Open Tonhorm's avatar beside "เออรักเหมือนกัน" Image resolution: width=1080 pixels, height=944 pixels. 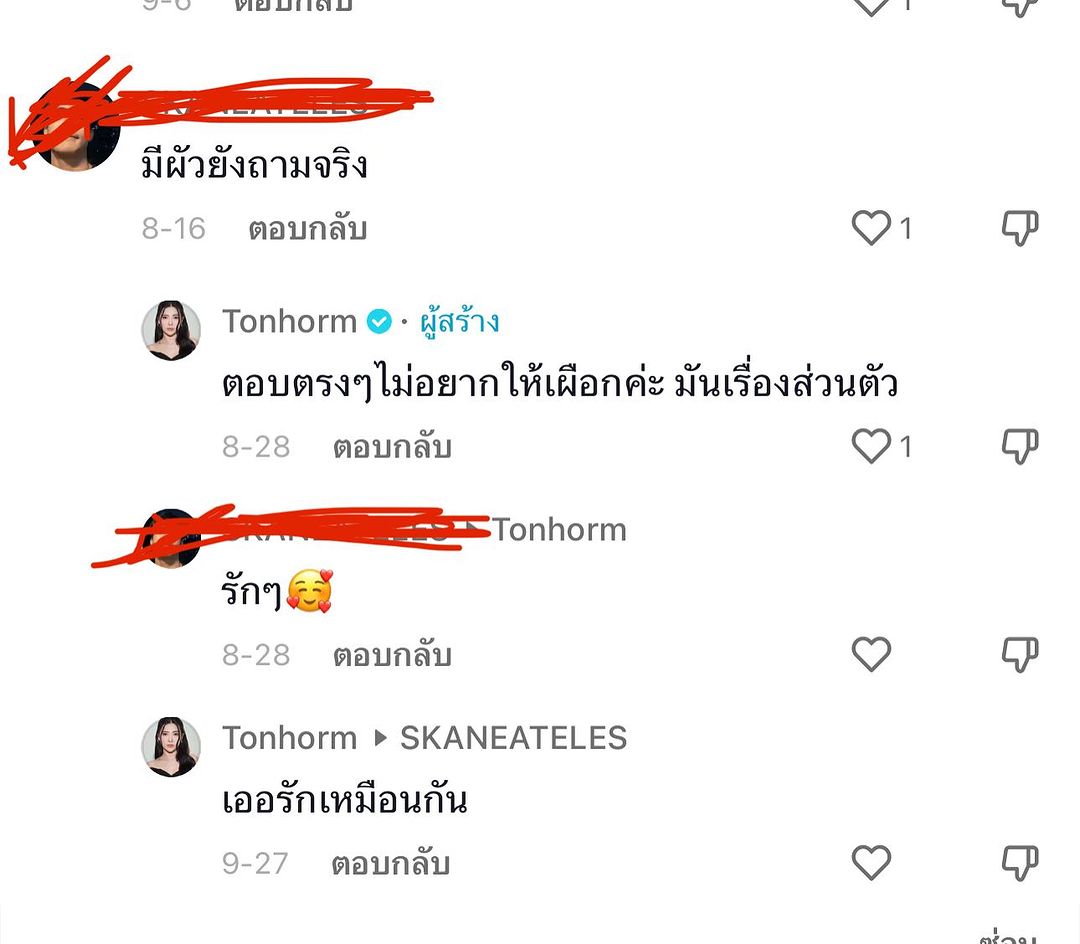click(171, 747)
